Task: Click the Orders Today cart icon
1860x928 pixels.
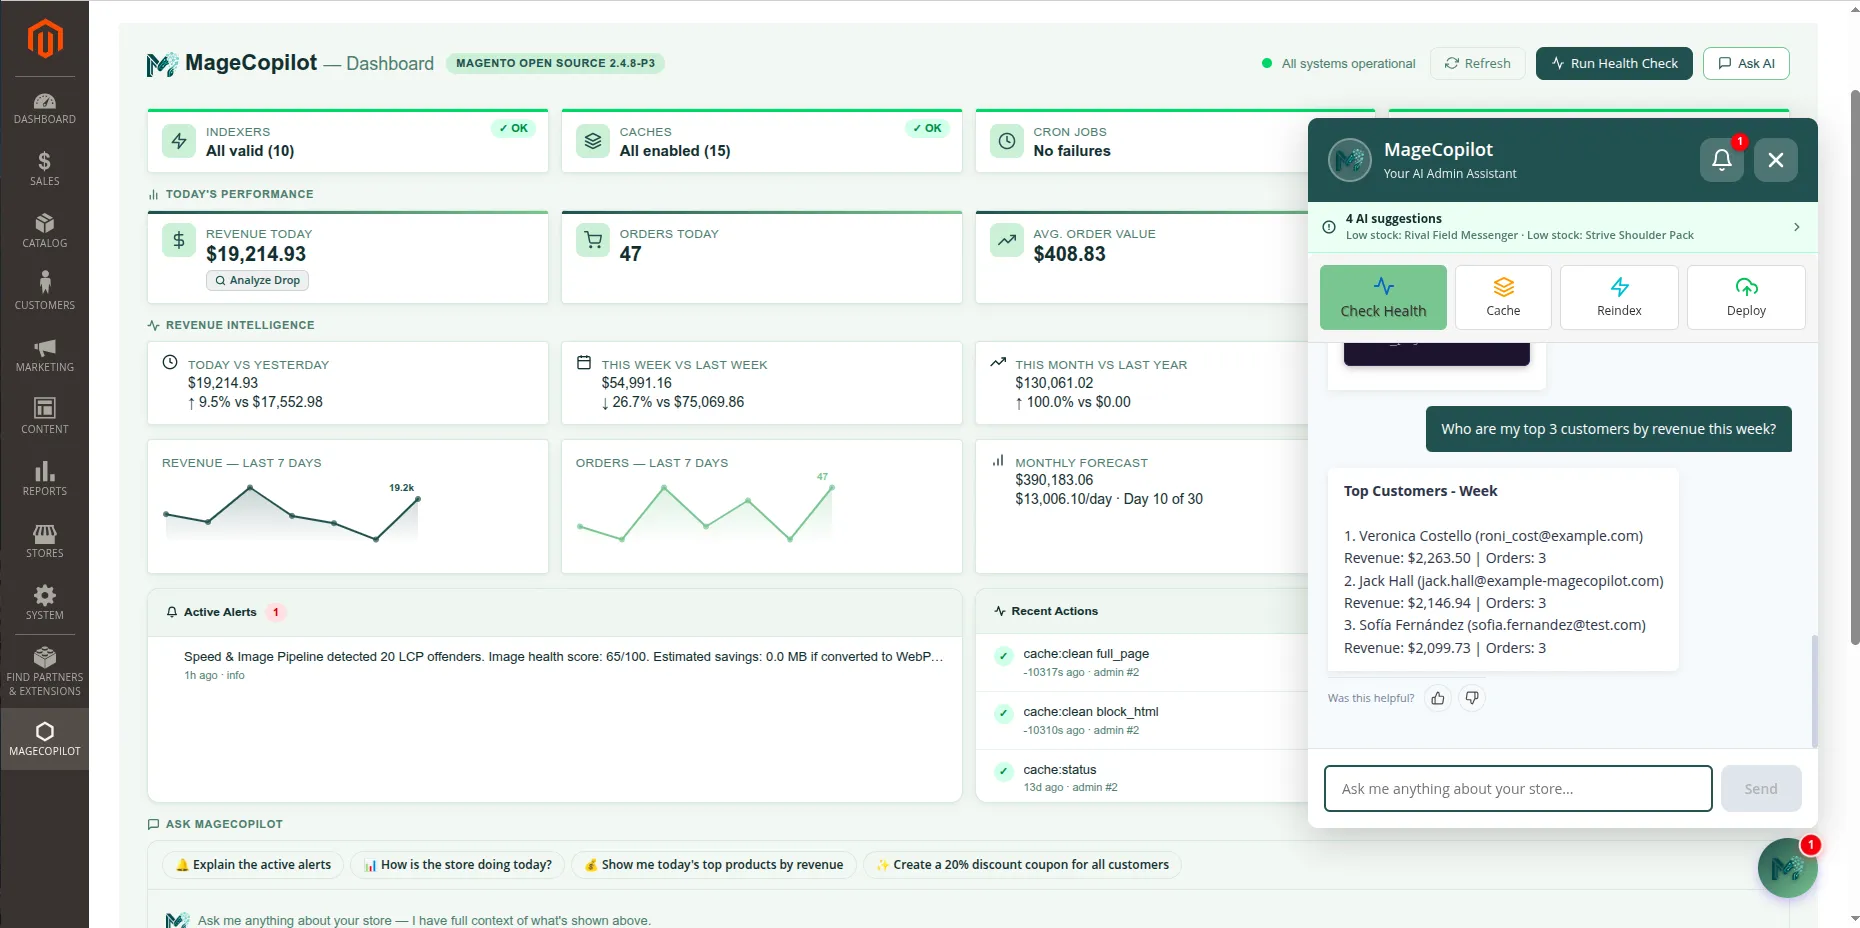Action: coord(593,240)
